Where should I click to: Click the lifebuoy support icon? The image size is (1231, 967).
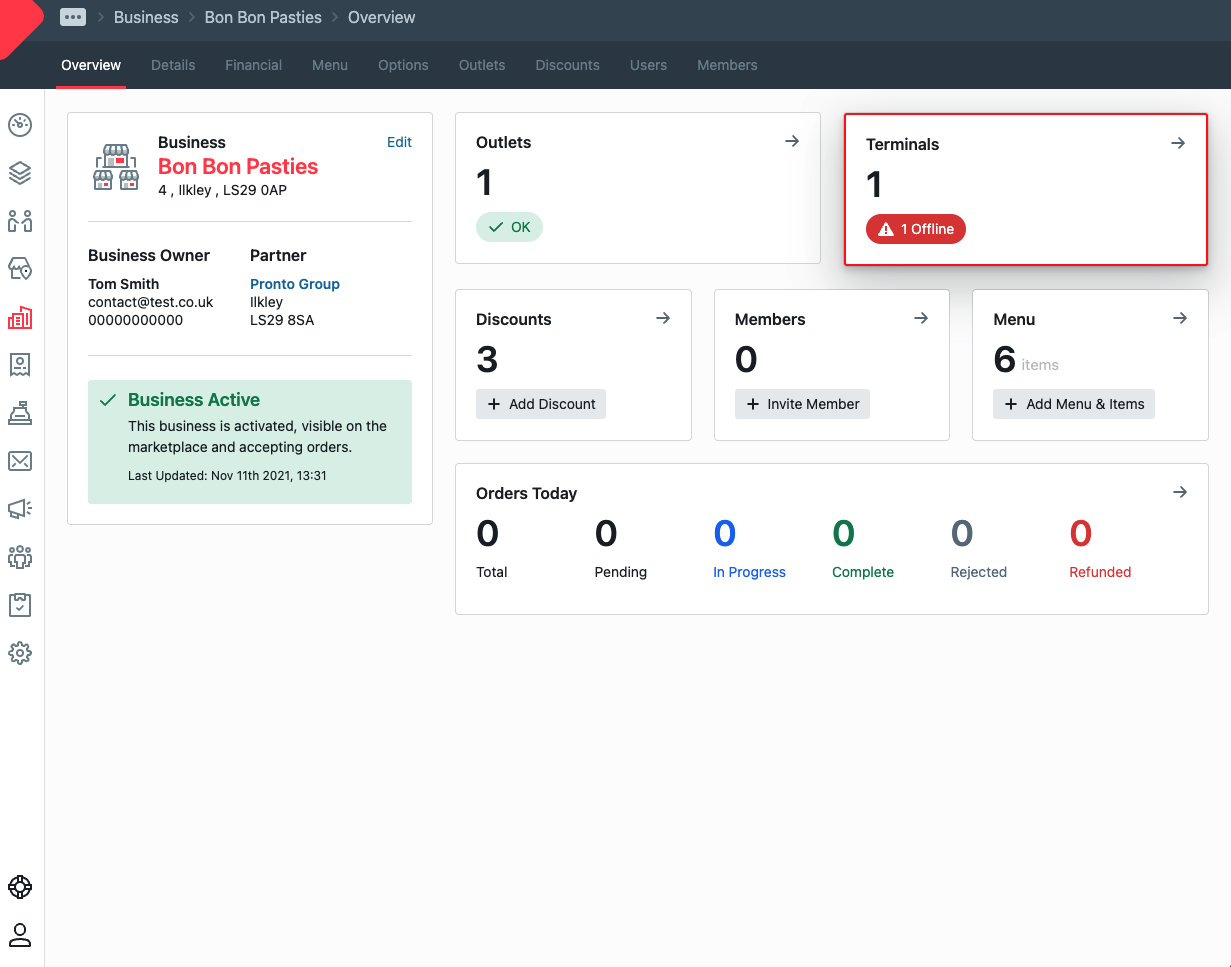coord(20,887)
